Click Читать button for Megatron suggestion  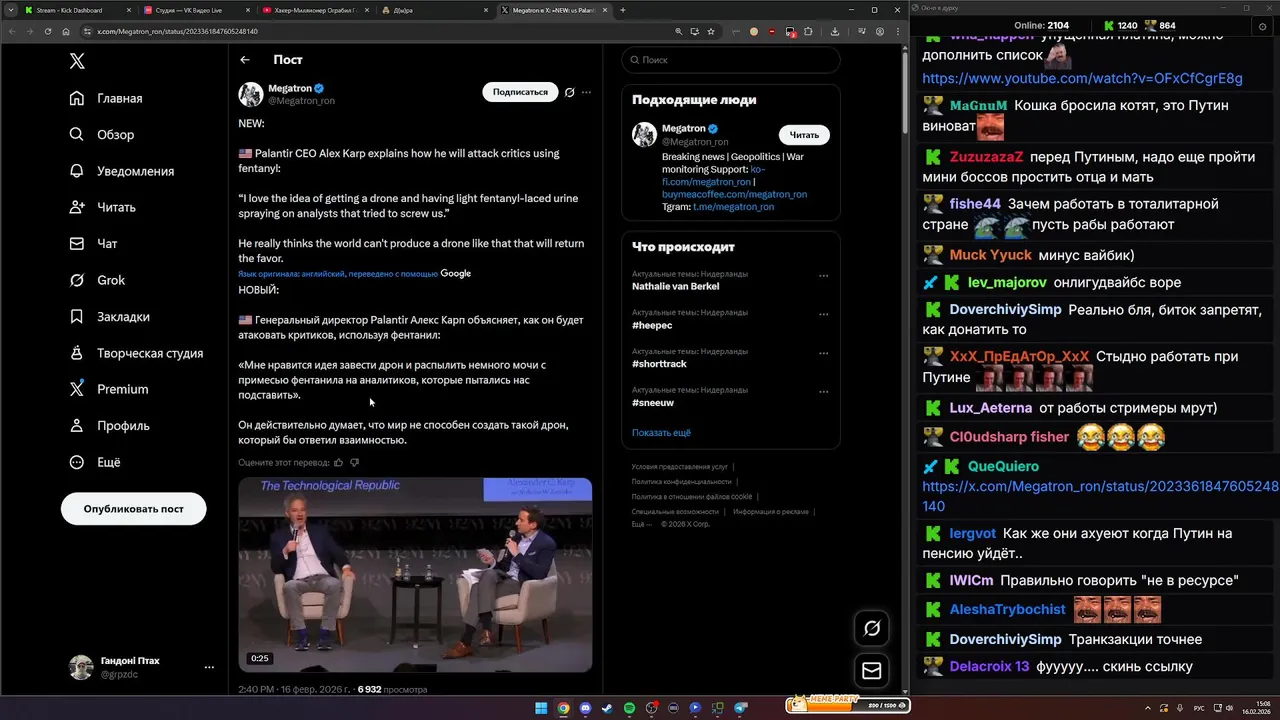click(804, 135)
